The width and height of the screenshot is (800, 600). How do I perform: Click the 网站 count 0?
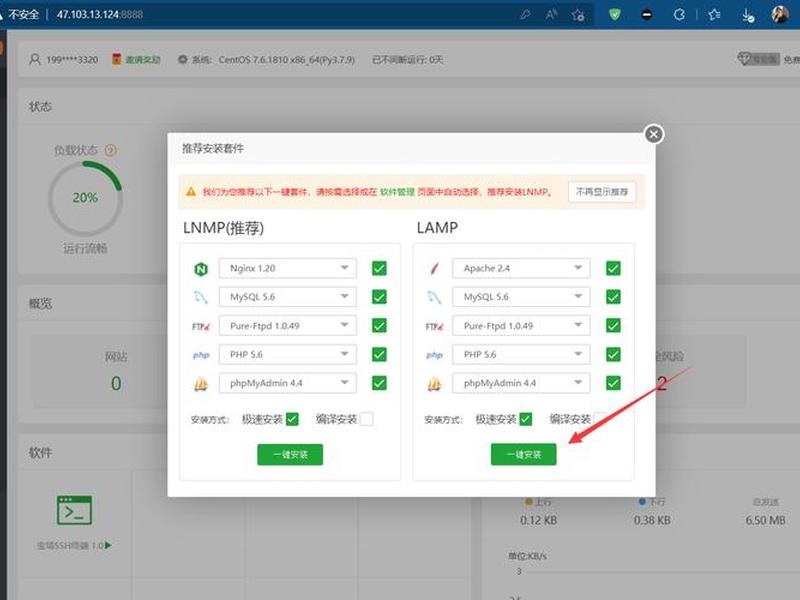click(116, 383)
